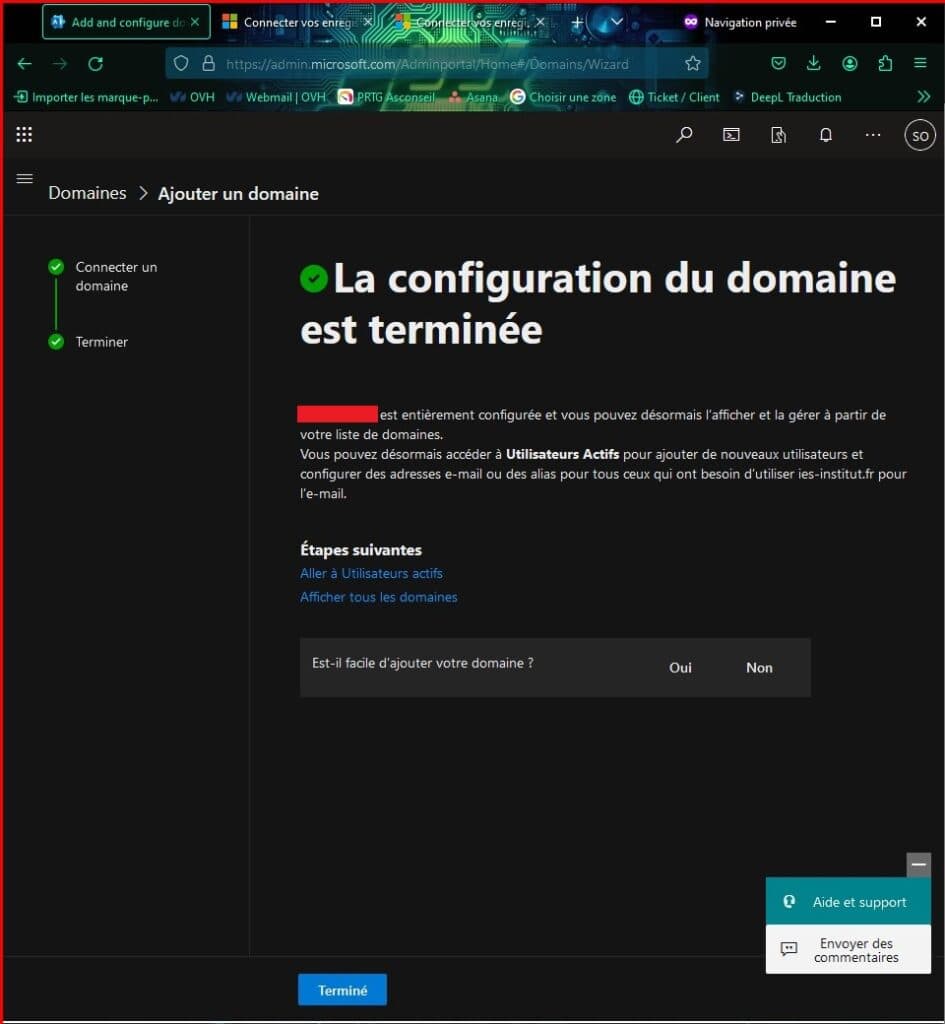The width and height of the screenshot is (945, 1024).
Task: Answer Non to the feedback question
Action: pyautogui.click(x=759, y=668)
